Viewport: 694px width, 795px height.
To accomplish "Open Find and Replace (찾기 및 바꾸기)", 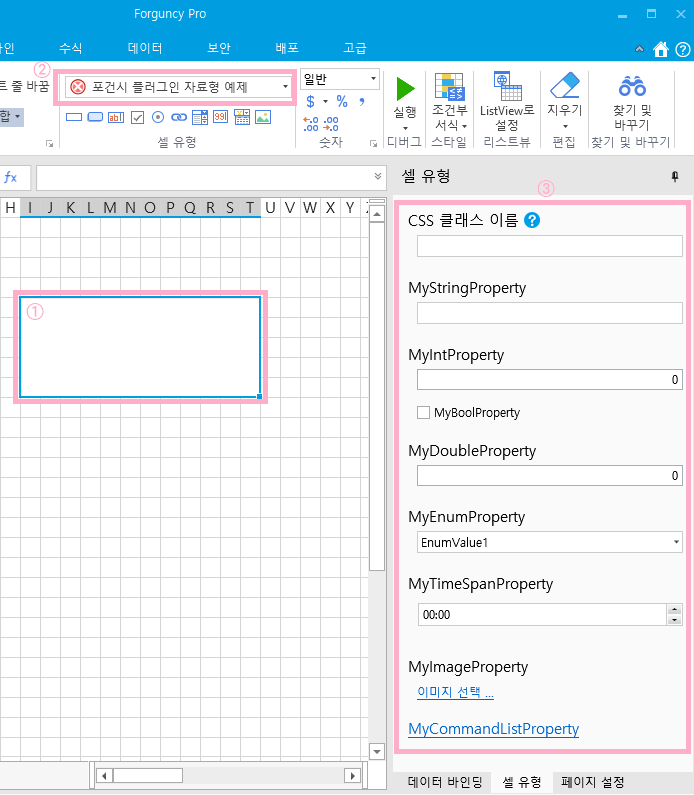I will (x=632, y=88).
